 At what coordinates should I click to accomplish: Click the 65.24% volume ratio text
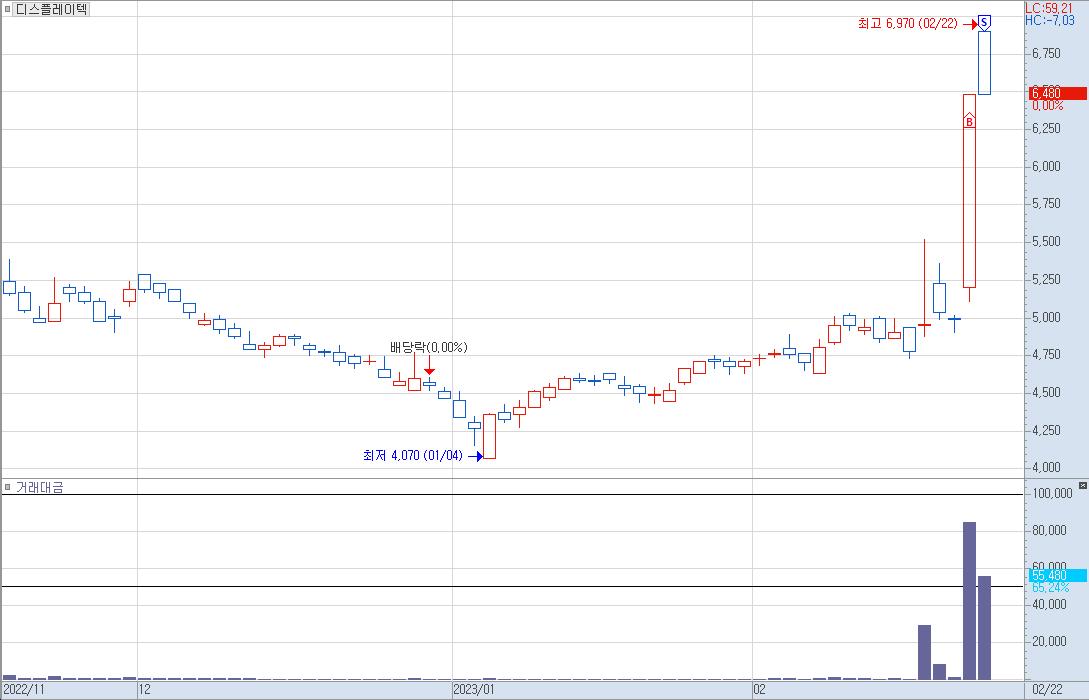1049,588
